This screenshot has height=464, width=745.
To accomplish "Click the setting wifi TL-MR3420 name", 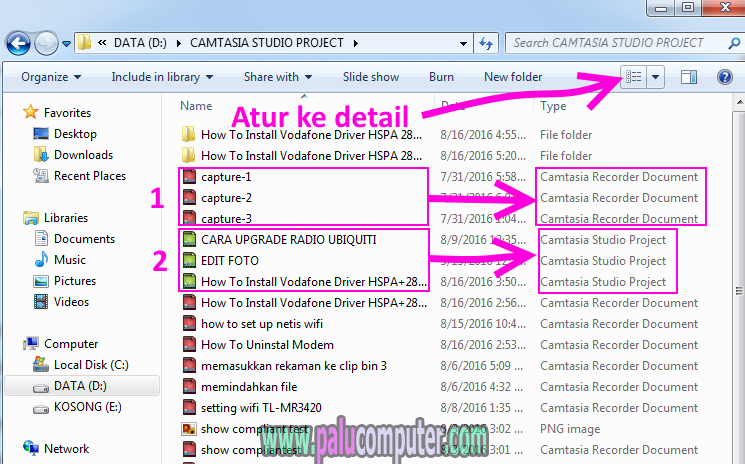I will pos(261,407).
